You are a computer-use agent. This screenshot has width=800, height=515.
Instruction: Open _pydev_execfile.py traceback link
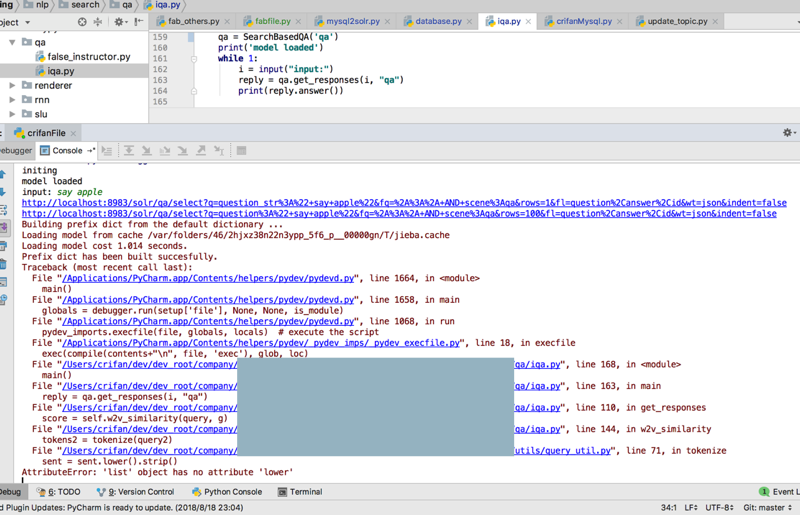pos(261,343)
